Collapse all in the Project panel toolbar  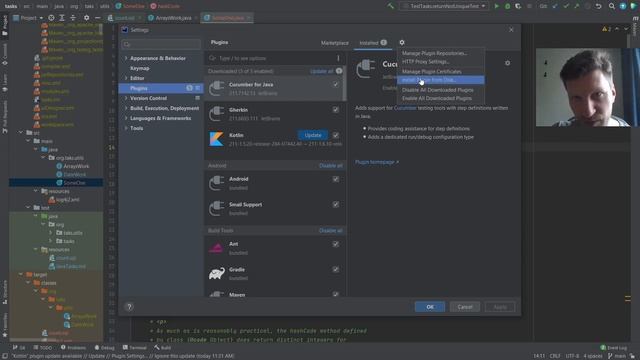(x=73, y=18)
